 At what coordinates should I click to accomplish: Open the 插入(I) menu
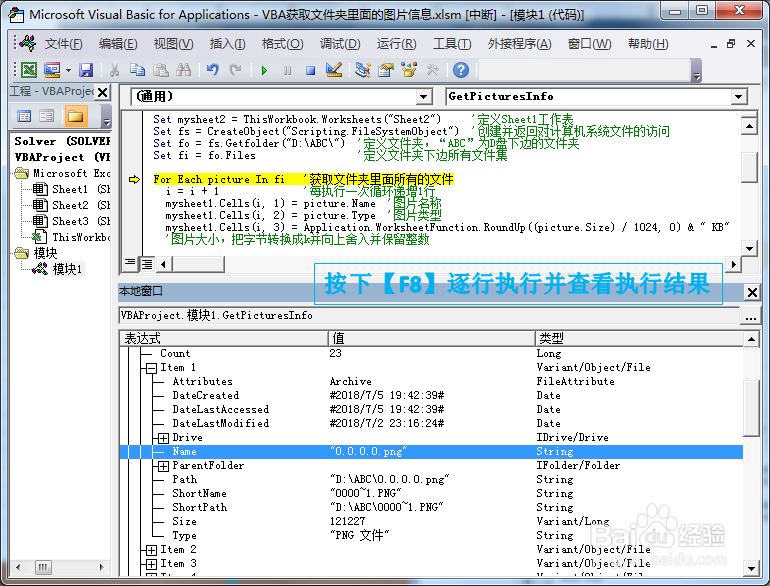(227, 44)
